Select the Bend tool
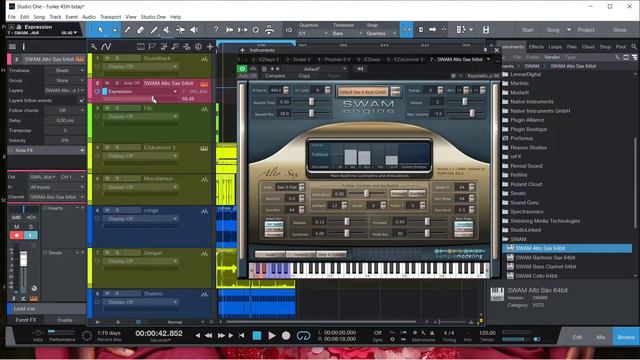 pyautogui.click(x=180, y=30)
